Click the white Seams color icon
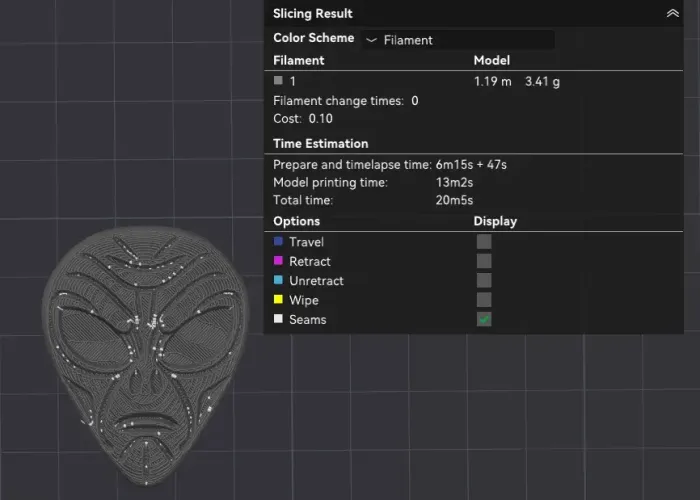 point(278,320)
